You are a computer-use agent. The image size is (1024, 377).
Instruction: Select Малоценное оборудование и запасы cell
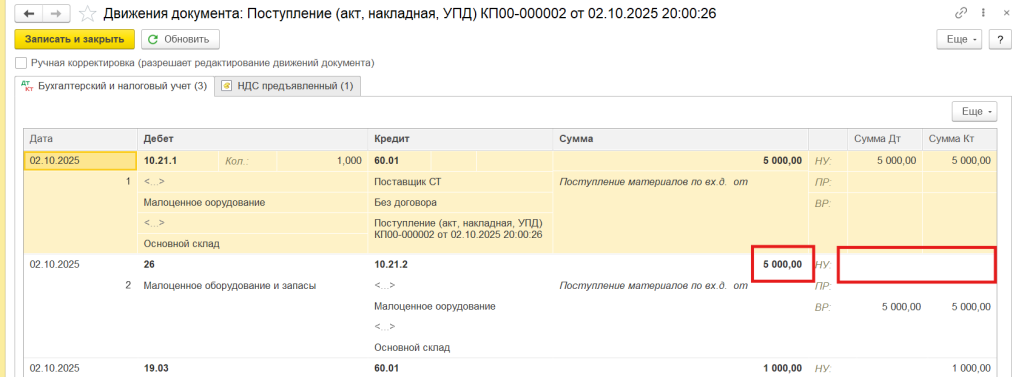(x=252, y=286)
